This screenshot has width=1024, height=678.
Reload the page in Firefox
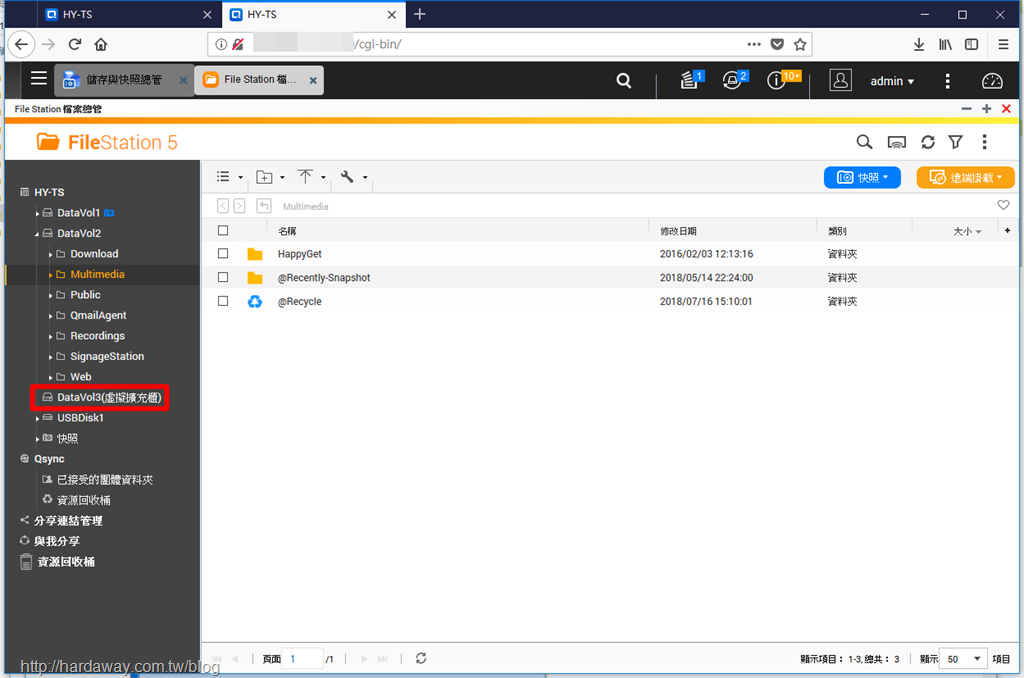point(74,44)
